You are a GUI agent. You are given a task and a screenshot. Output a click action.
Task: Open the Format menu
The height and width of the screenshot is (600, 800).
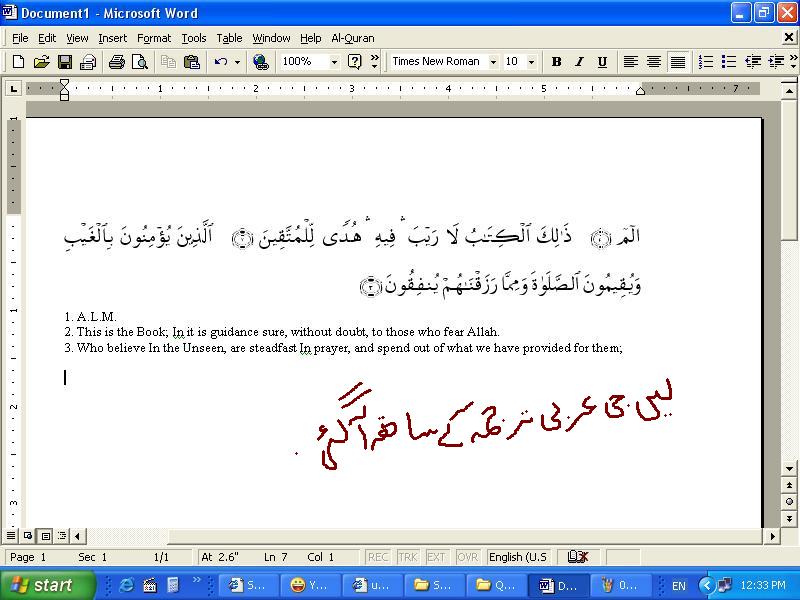click(154, 38)
